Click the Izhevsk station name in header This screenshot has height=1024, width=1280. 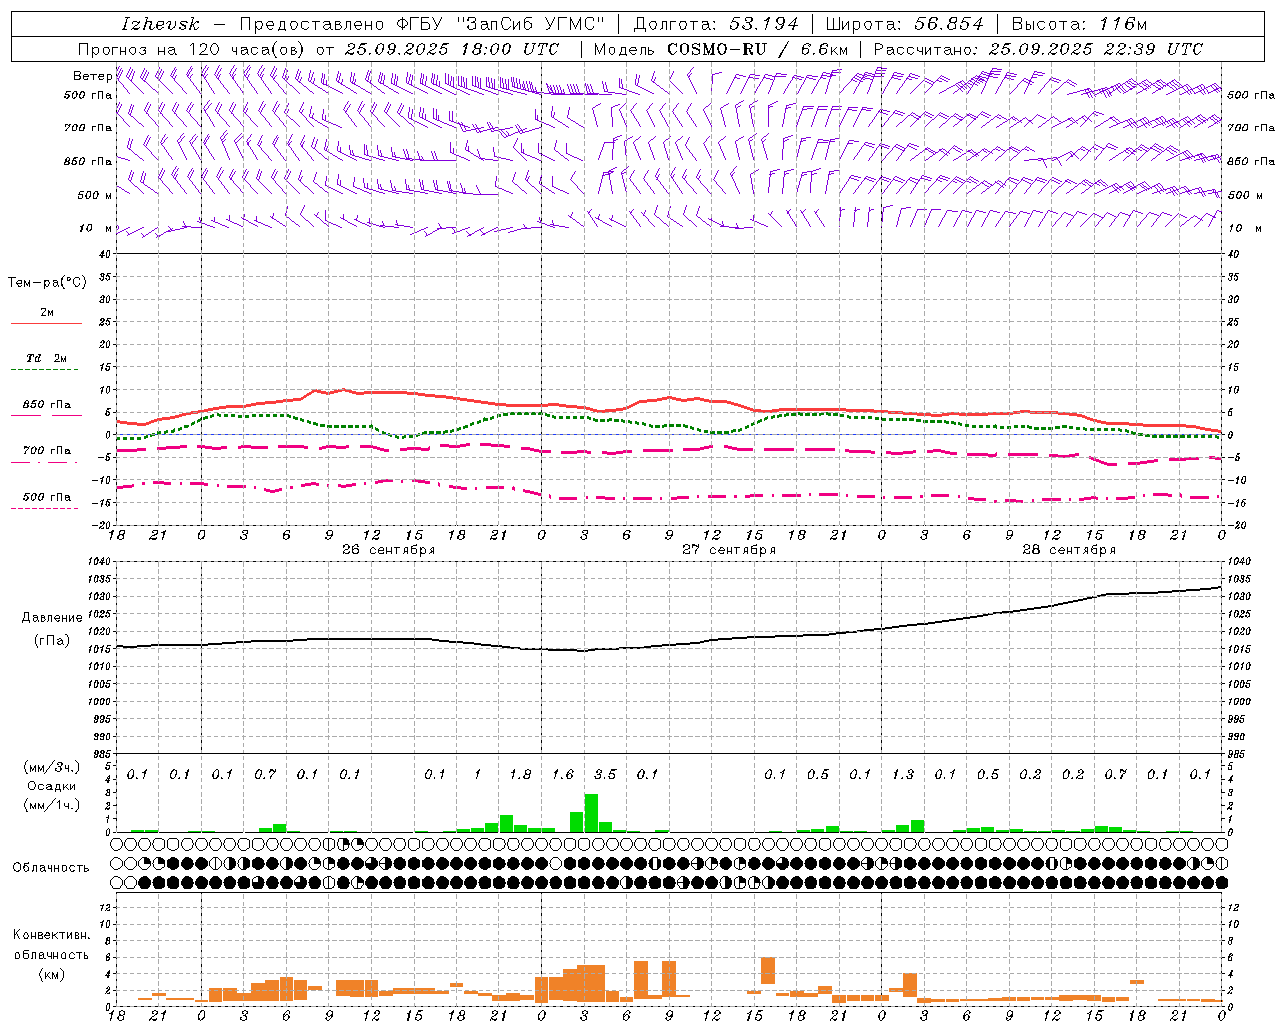(160, 24)
